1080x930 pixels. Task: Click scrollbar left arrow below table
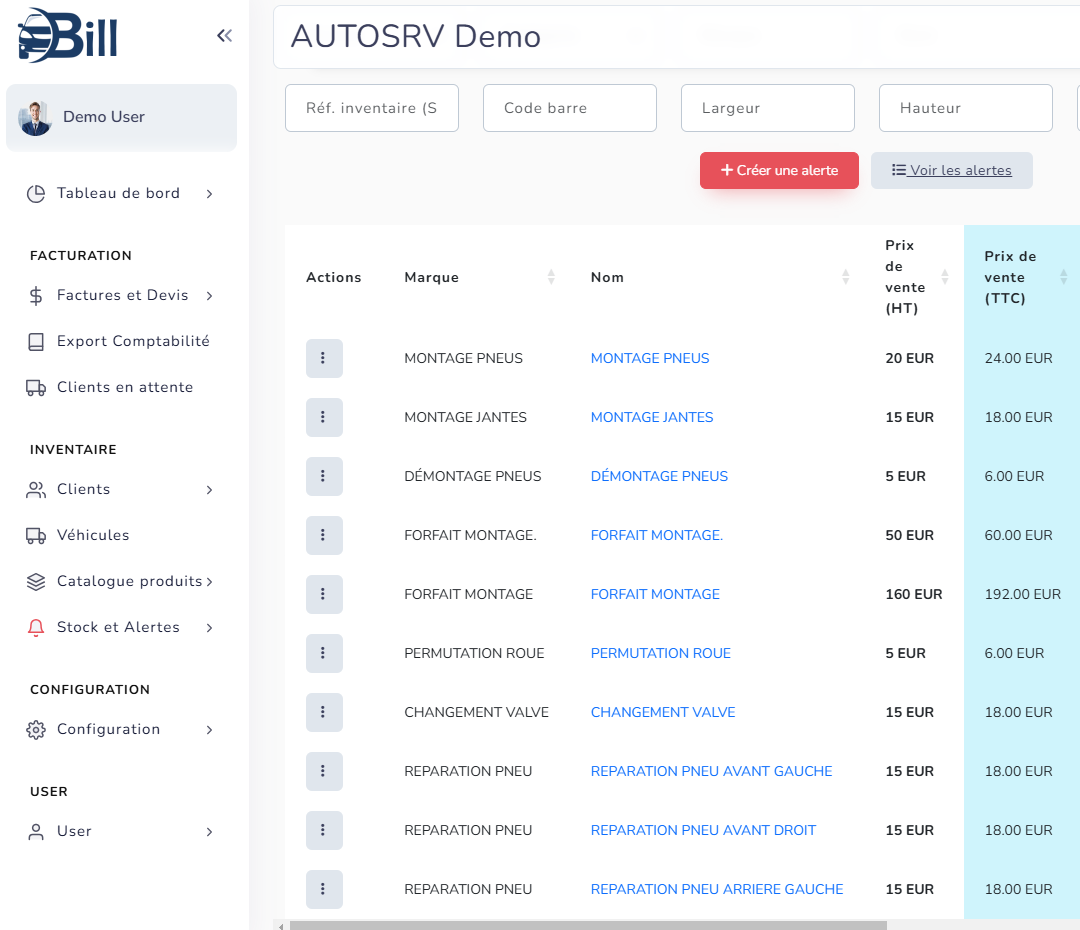tap(280, 926)
